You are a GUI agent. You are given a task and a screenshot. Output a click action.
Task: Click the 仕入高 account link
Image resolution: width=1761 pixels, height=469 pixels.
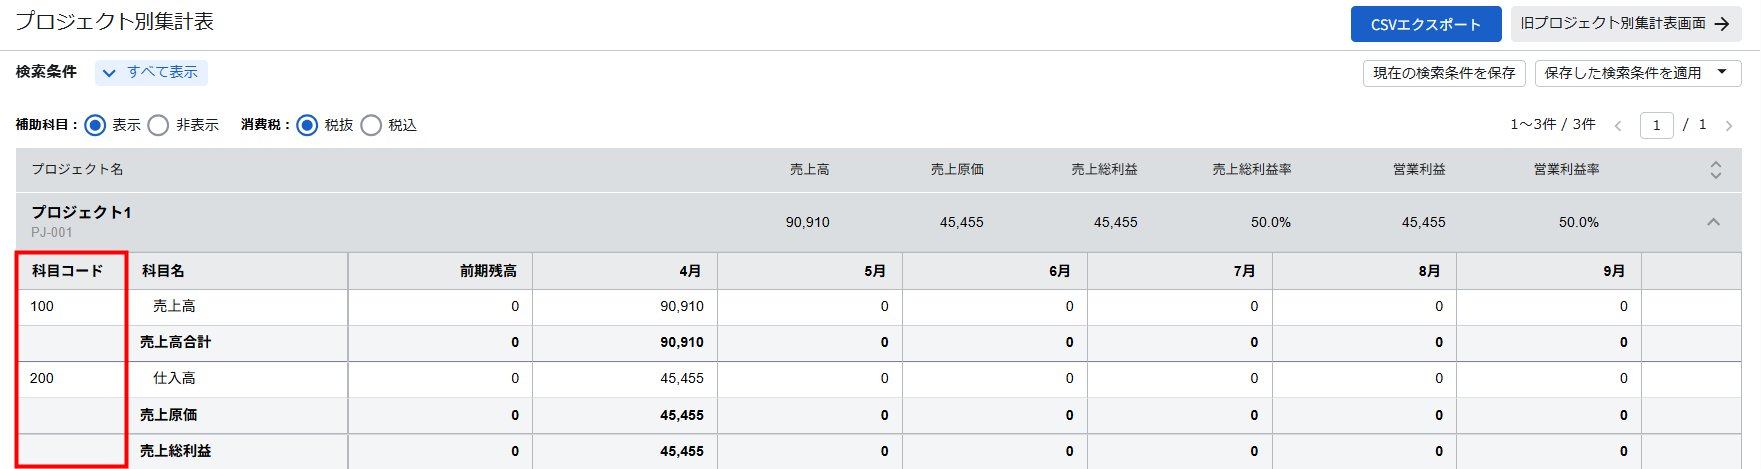(174, 378)
